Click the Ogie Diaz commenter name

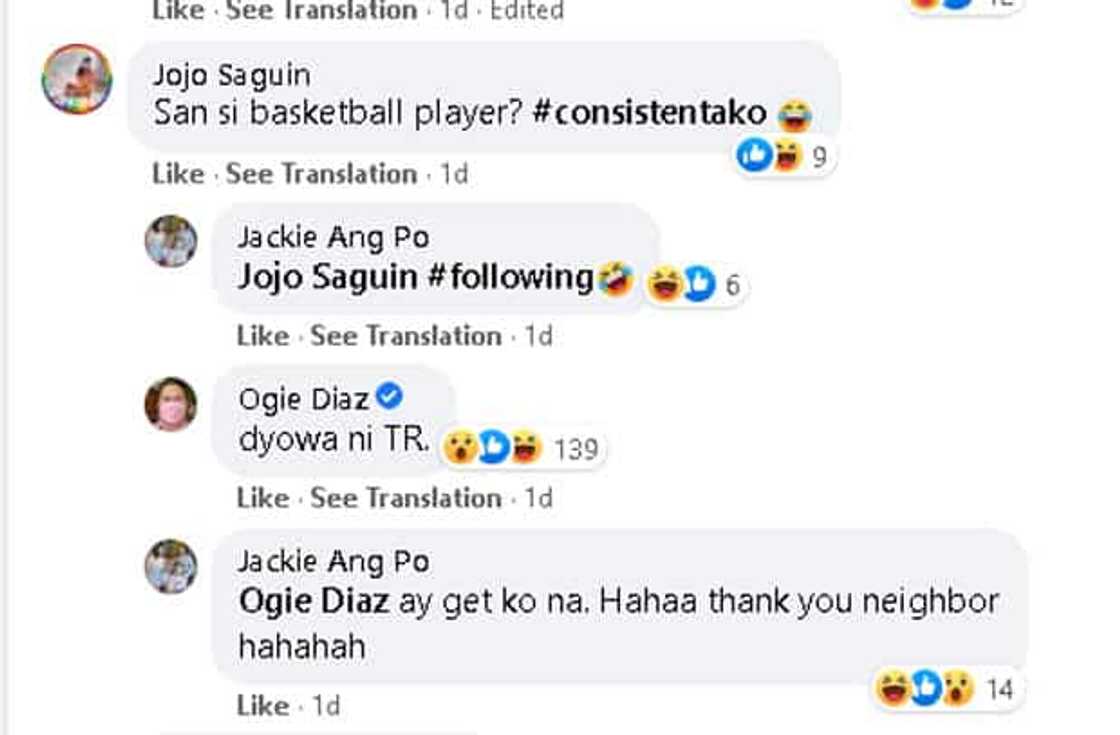point(304,399)
